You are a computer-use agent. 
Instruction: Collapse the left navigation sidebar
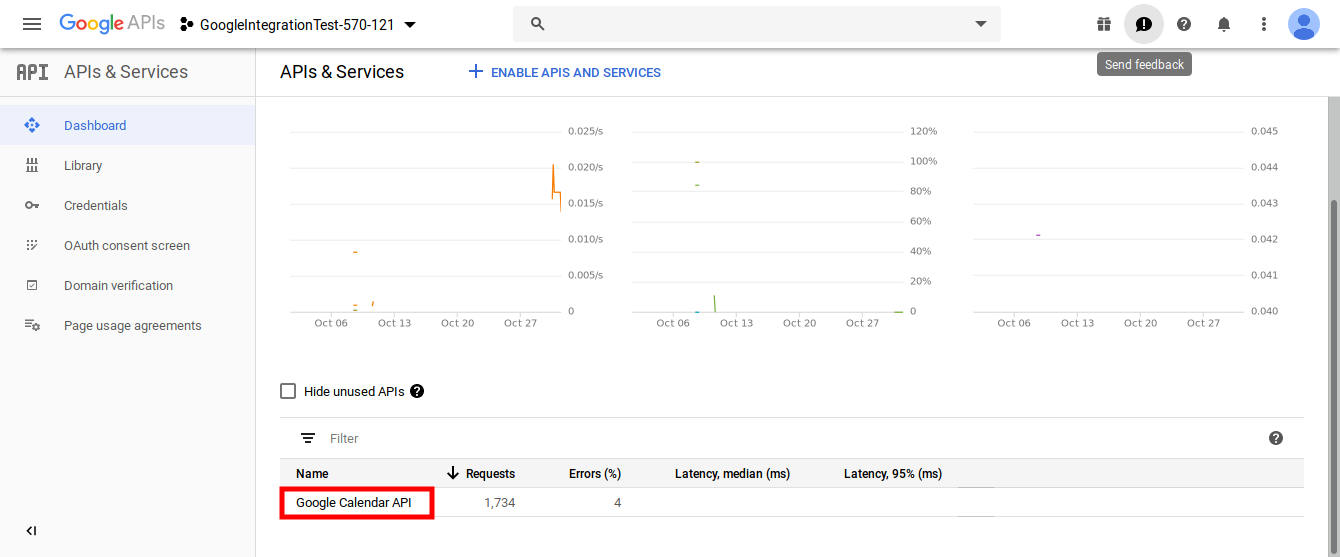[31, 531]
